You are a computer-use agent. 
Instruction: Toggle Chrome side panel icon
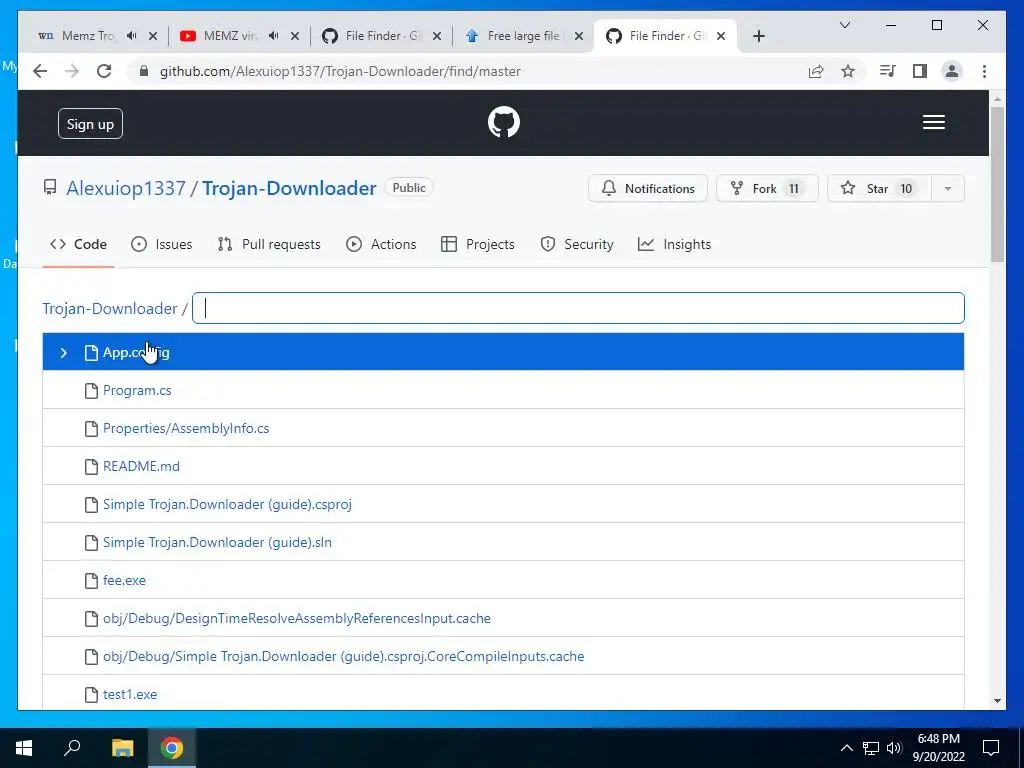(x=920, y=71)
